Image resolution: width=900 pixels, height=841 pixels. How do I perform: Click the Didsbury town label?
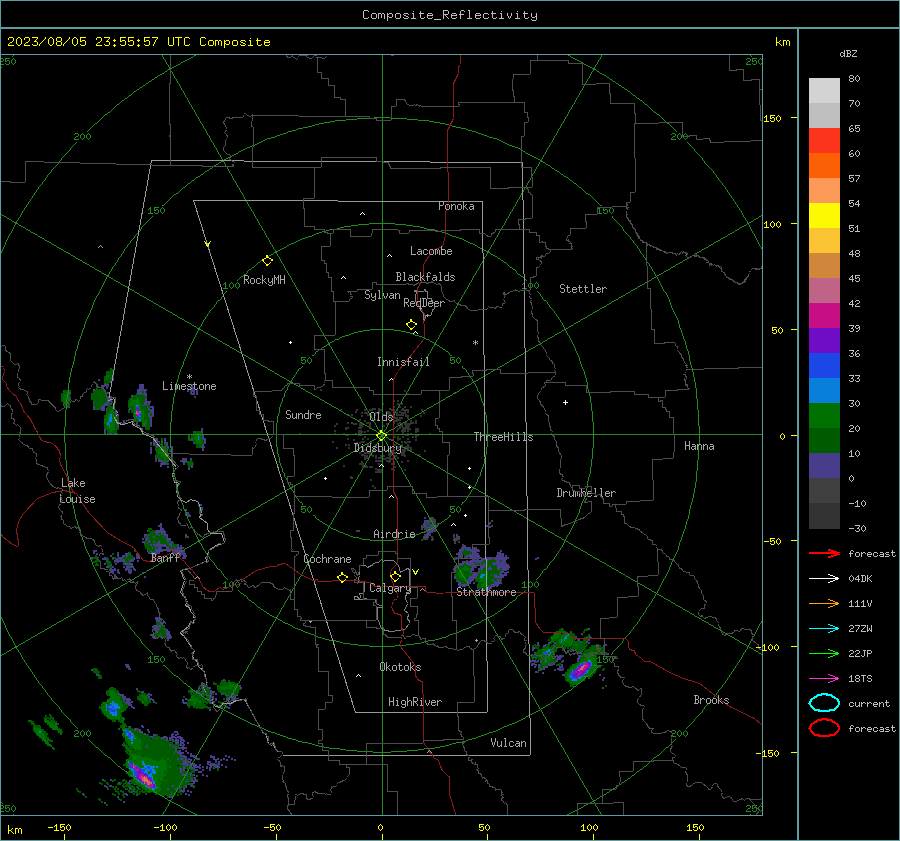point(378,448)
